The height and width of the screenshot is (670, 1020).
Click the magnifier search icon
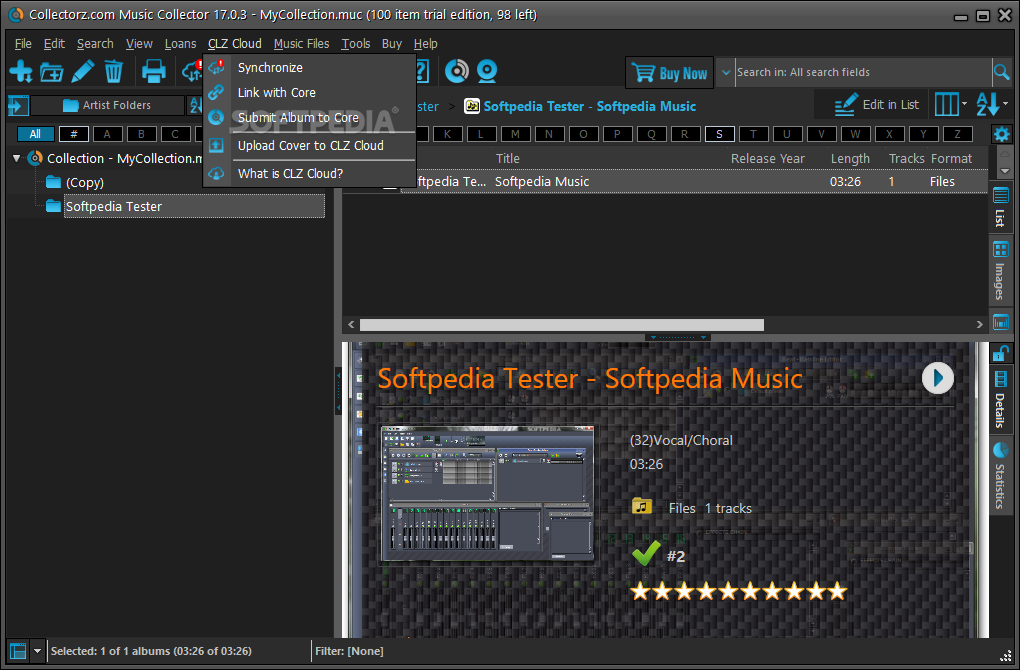[1002, 72]
